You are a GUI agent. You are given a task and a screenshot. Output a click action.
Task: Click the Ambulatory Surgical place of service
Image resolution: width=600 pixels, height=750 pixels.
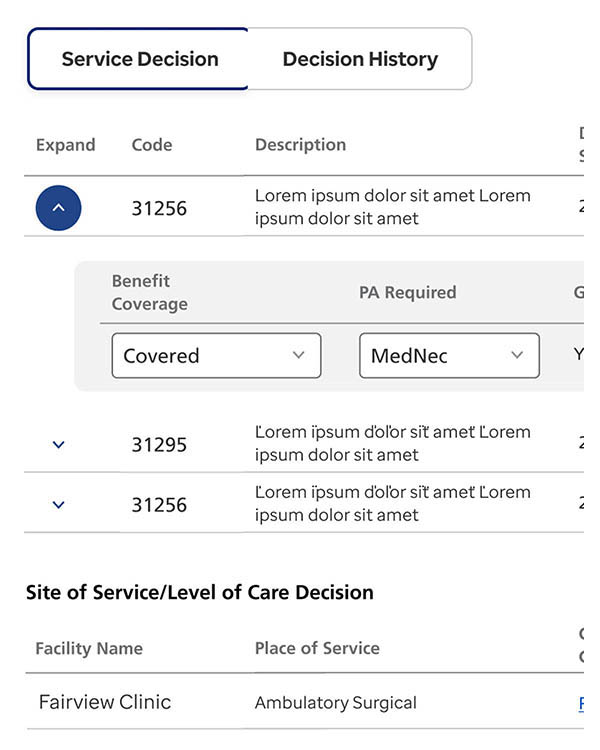pyautogui.click(x=335, y=703)
